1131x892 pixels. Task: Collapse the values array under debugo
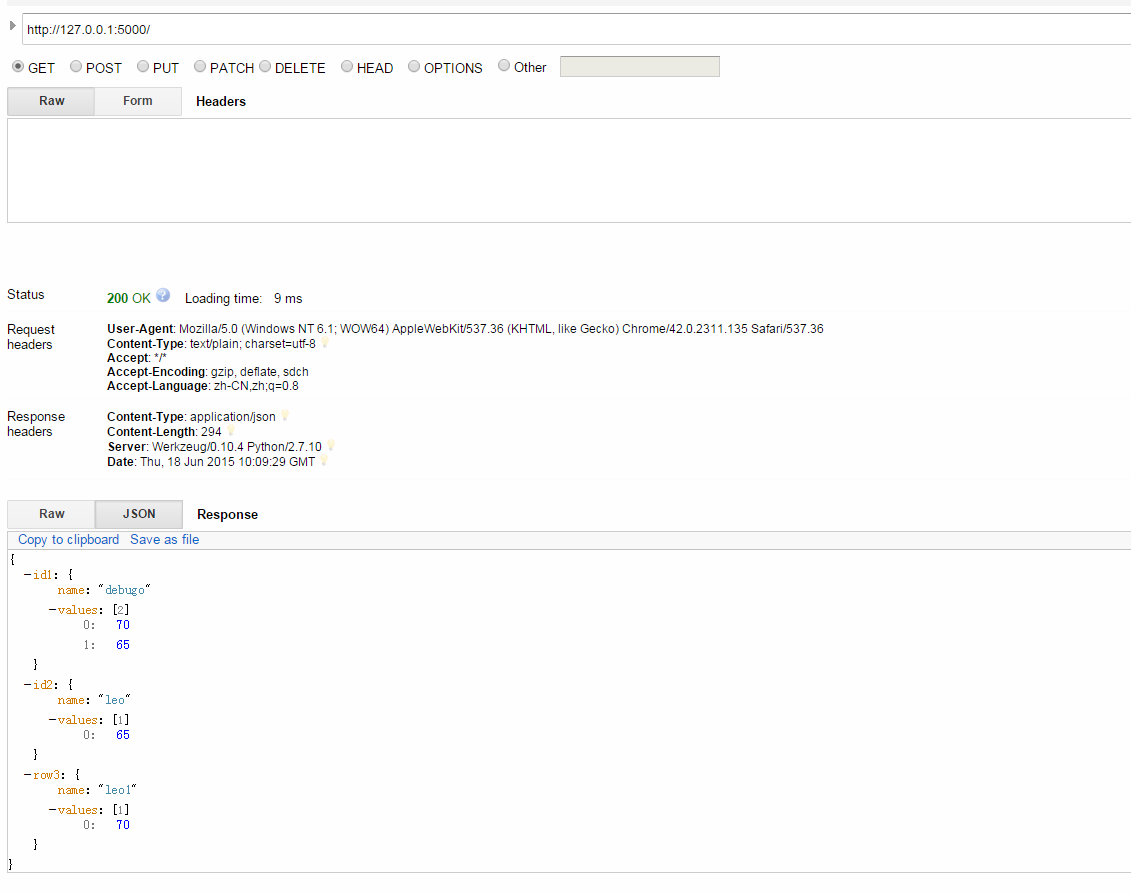tap(53, 610)
